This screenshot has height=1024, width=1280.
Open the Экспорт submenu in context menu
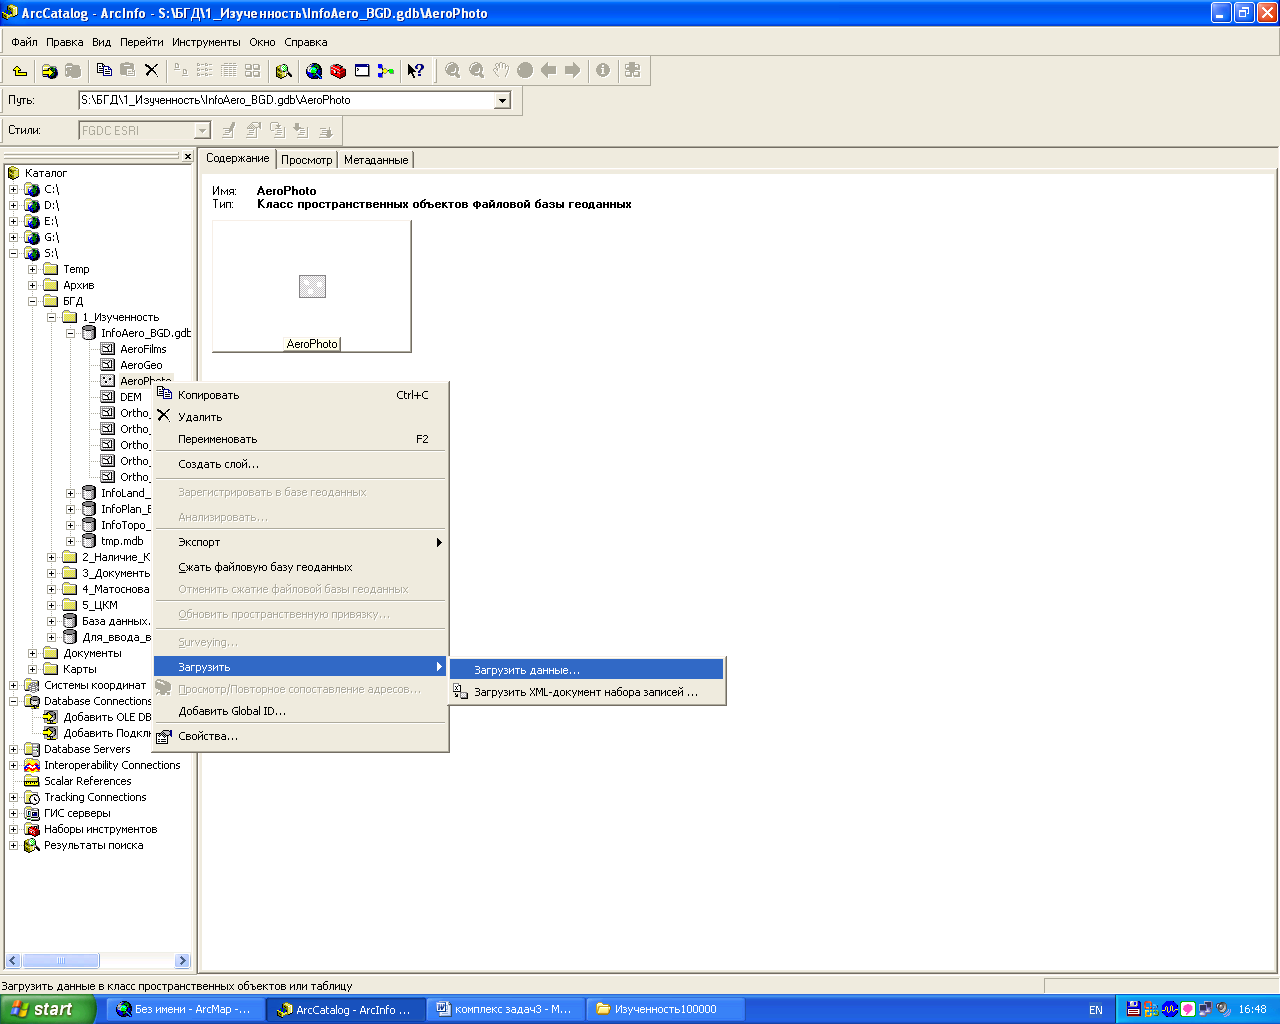[300, 542]
